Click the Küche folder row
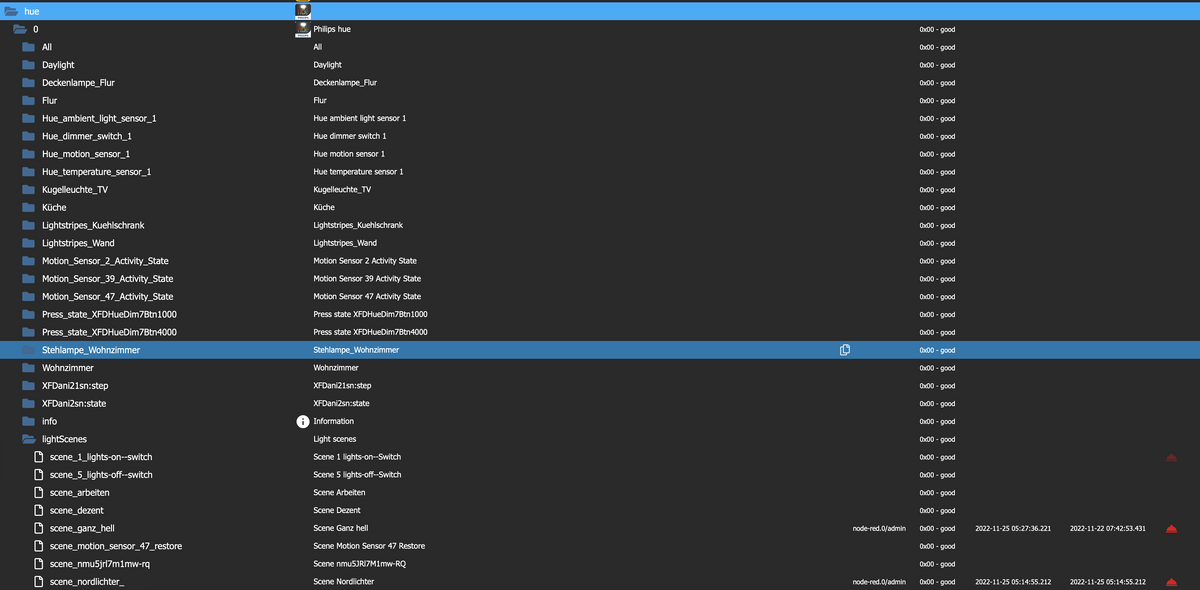 pyautogui.click(x=55, y=207)
